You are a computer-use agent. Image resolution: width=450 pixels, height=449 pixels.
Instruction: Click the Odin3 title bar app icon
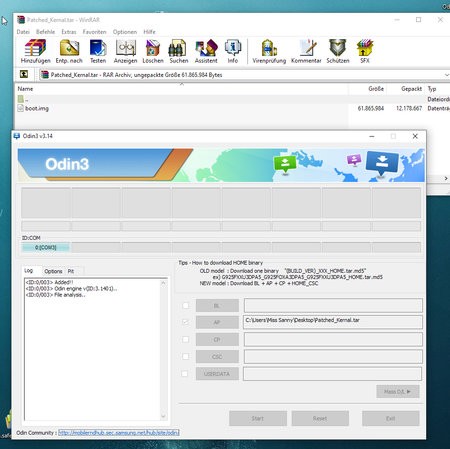17,136
